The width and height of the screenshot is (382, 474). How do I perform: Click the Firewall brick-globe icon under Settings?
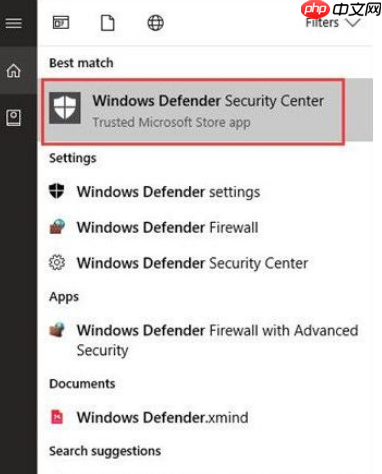click(x=57, y=227)
